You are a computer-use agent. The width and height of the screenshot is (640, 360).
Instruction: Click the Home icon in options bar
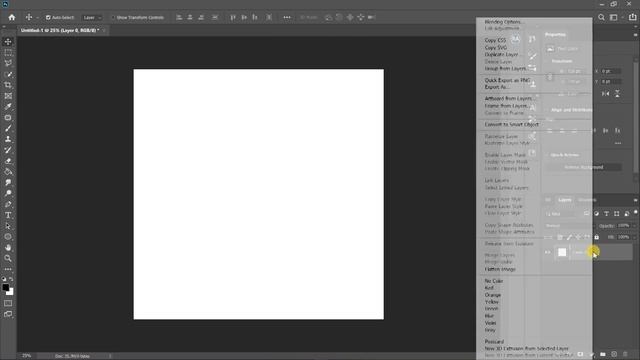click(12, 17)
